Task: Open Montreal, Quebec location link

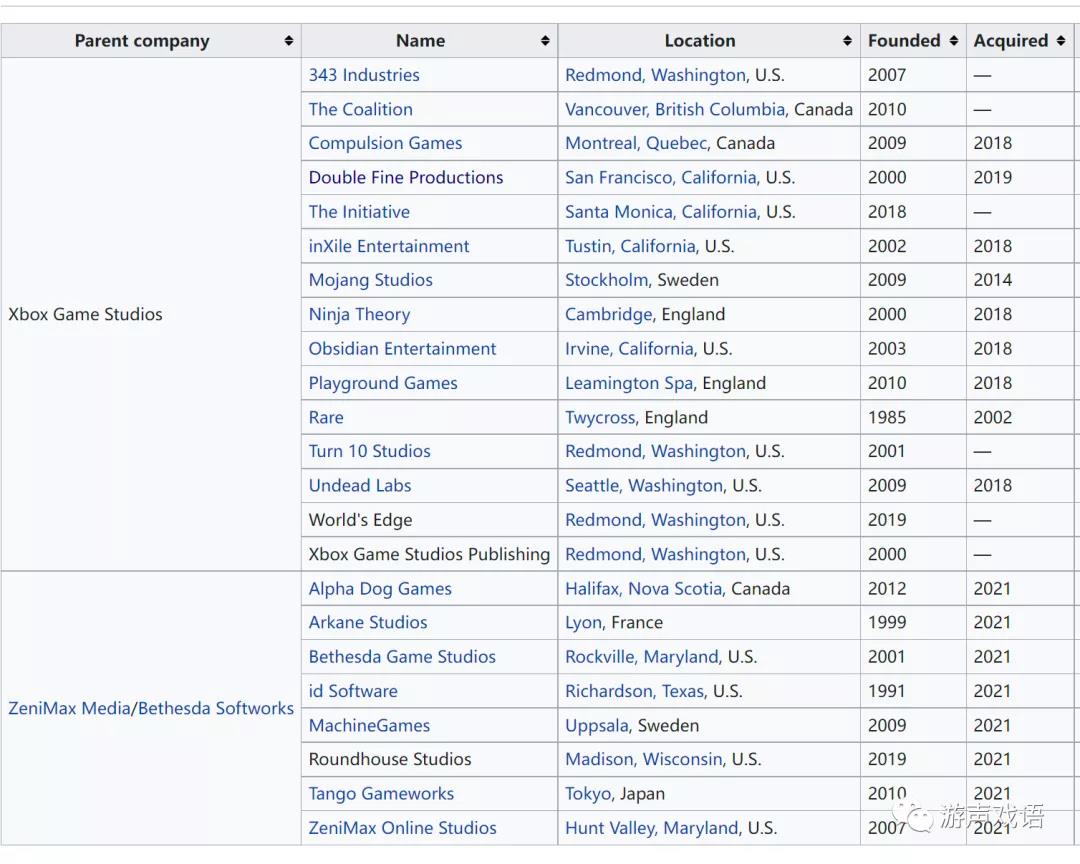Action: pos(636,143)
